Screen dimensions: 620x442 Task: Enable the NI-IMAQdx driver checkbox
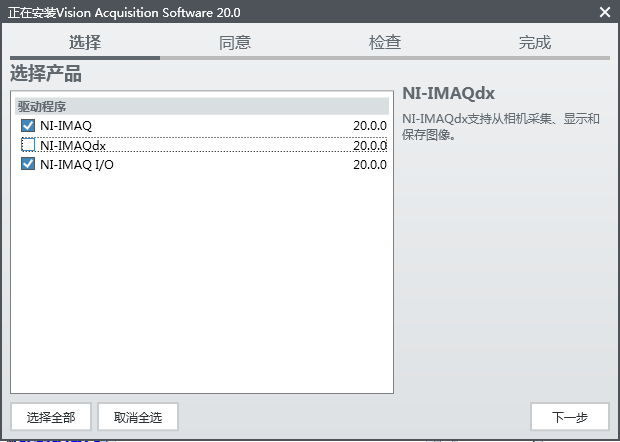[x=28, y=145]
